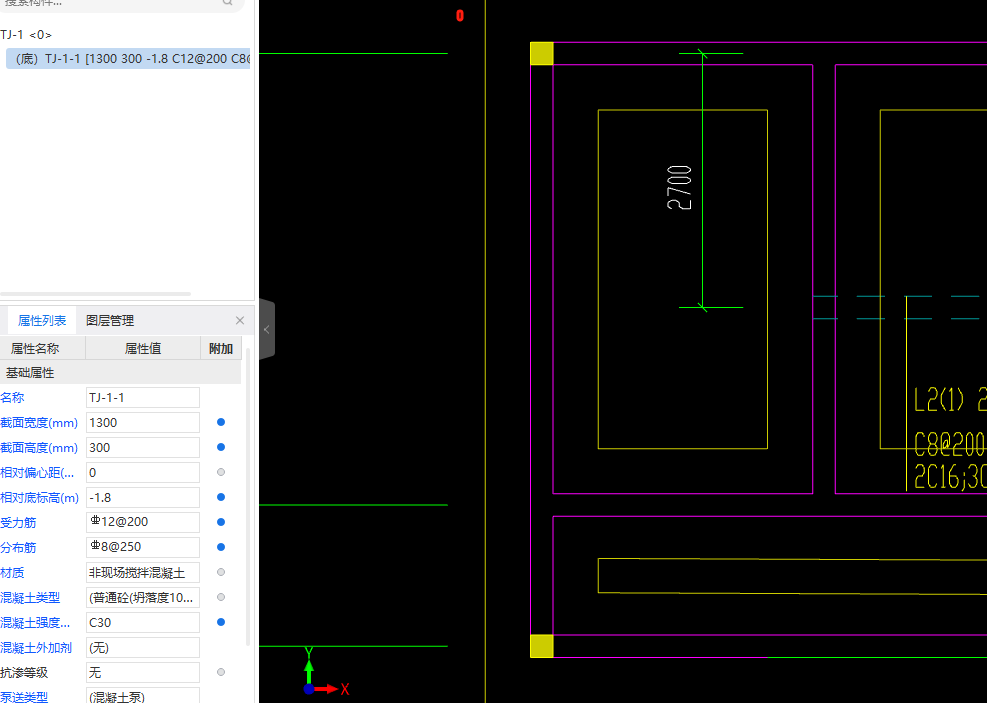The height and width of the screenshot is (703, 987).
Task: Select the TJ-1 <0> component group
Action: point(26,35)
